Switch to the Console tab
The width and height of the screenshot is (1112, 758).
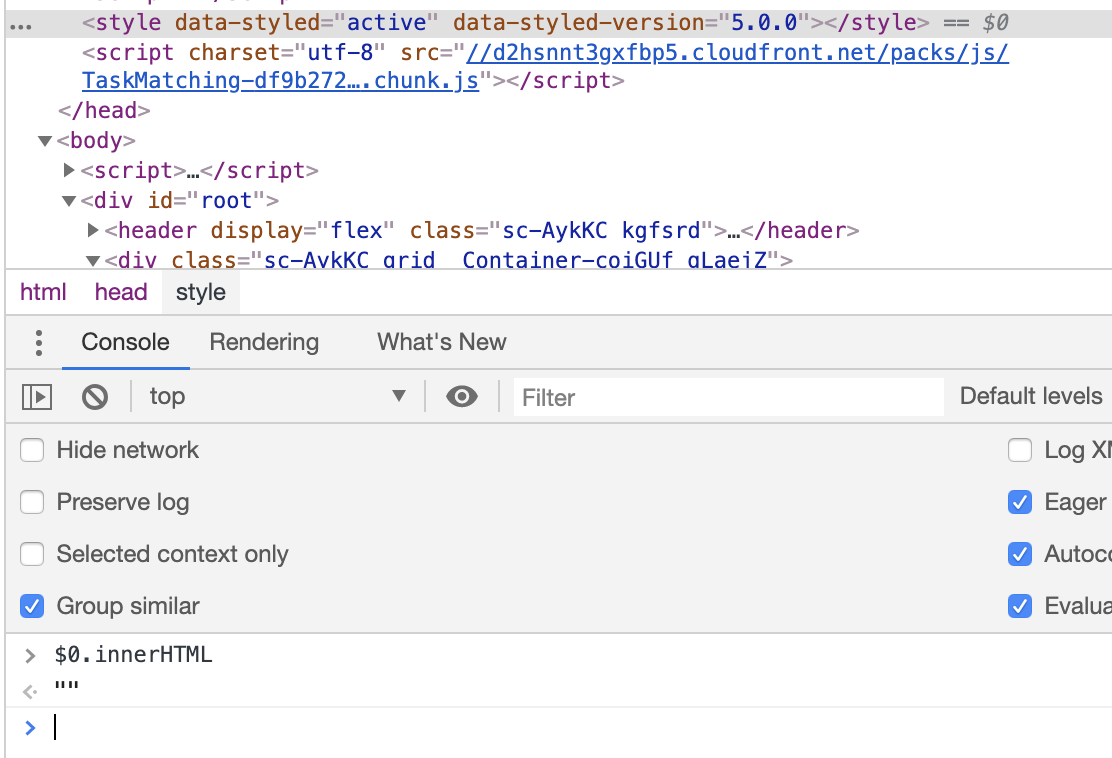point(126,342)
